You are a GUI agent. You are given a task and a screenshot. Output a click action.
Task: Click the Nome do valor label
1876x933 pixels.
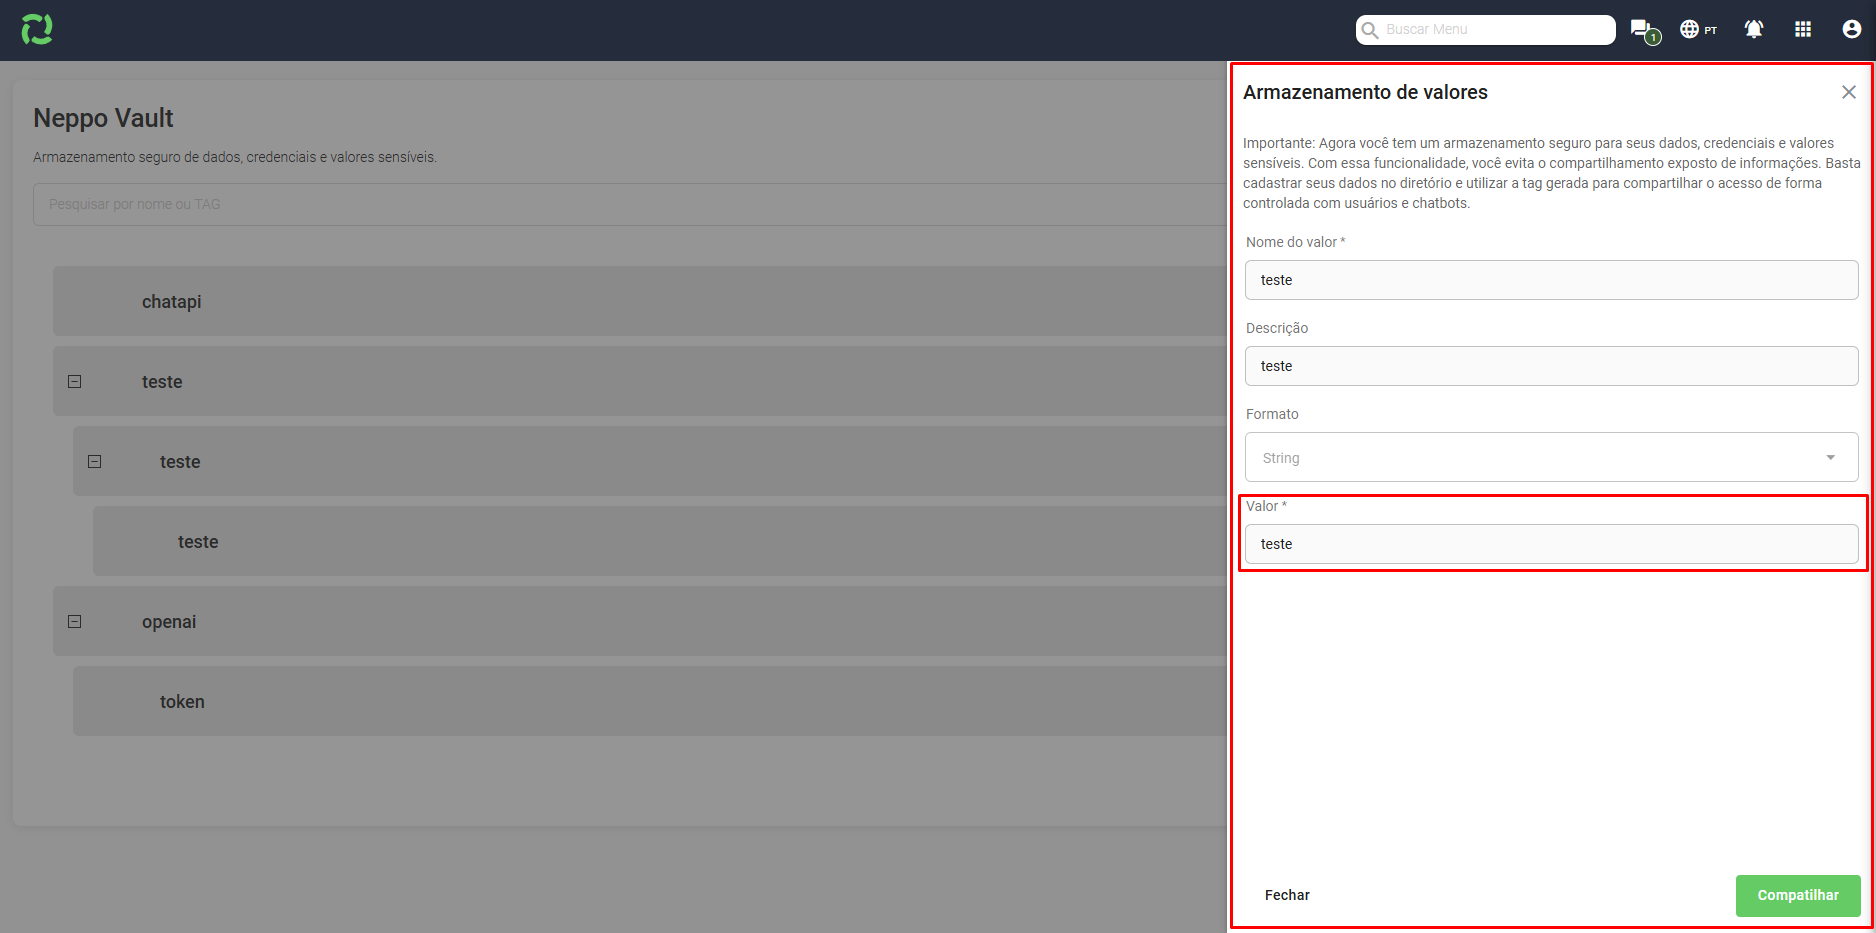(x=1295, y=242)
